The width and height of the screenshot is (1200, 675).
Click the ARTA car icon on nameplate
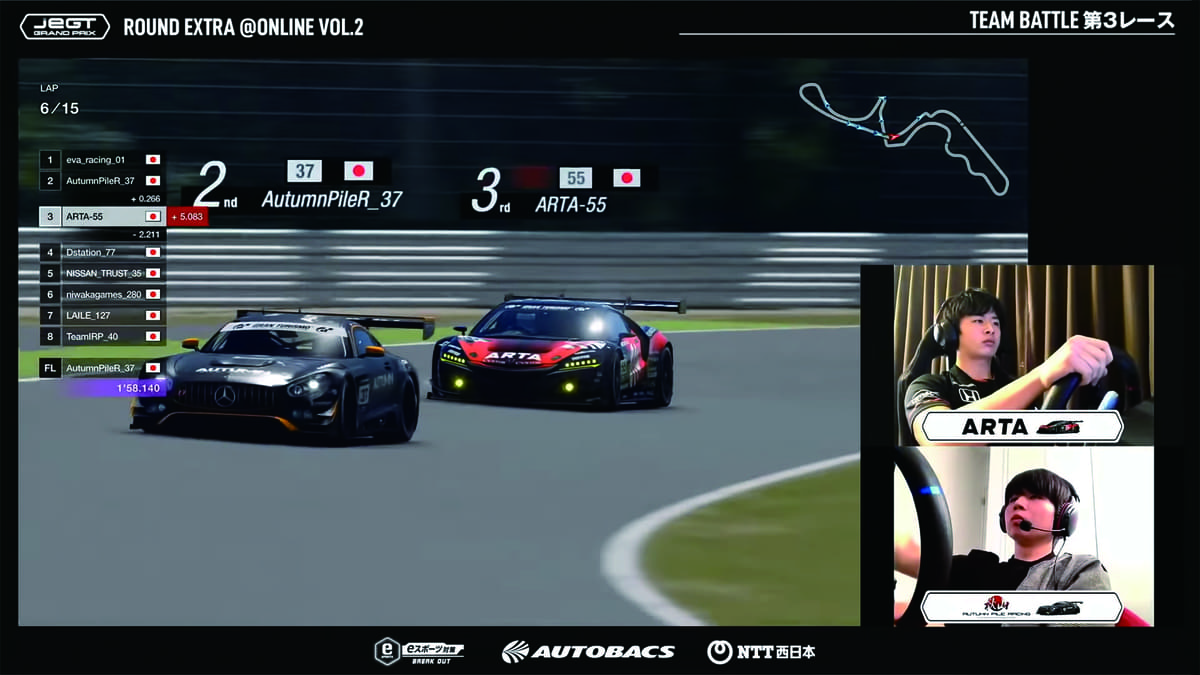1059,427
